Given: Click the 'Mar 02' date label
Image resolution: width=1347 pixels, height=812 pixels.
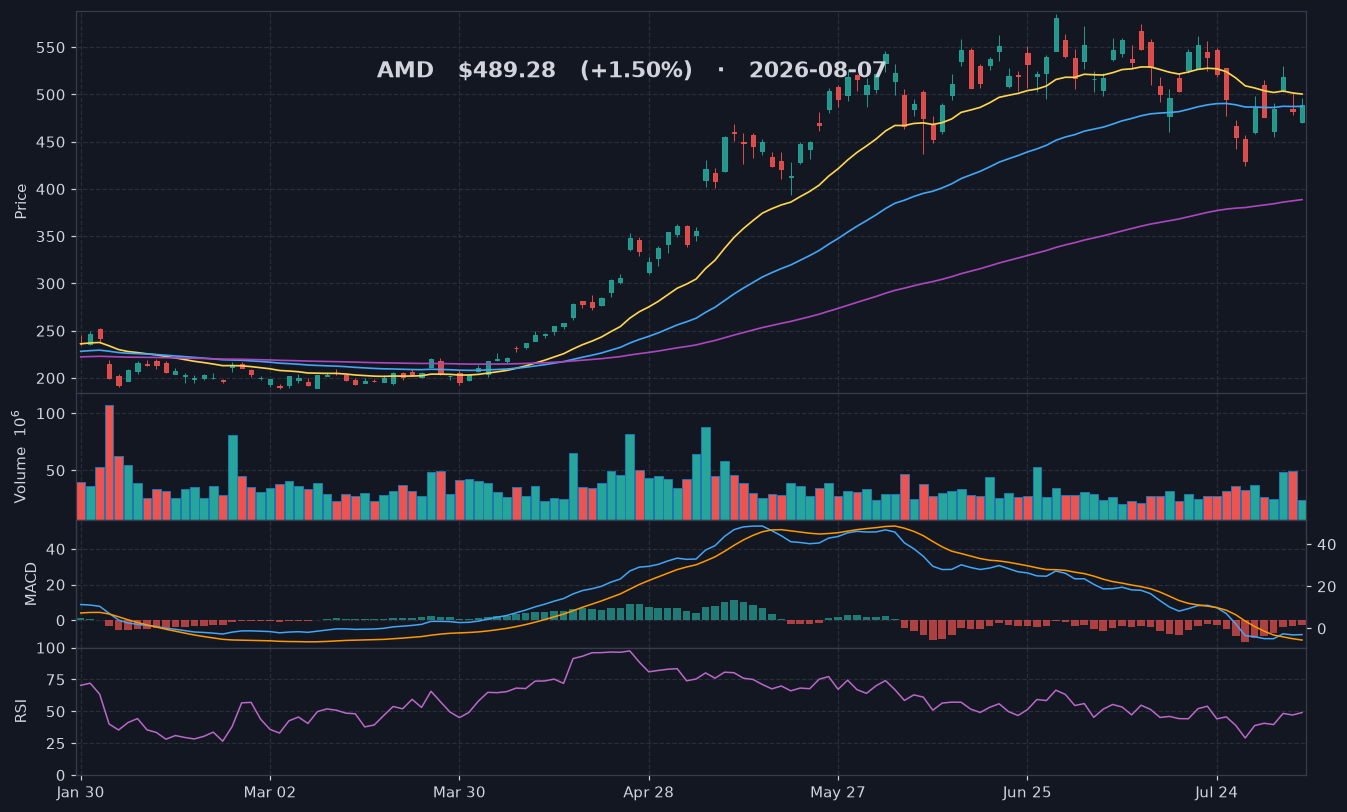Looking at the screenshot, I should click(x=270, y=794).
